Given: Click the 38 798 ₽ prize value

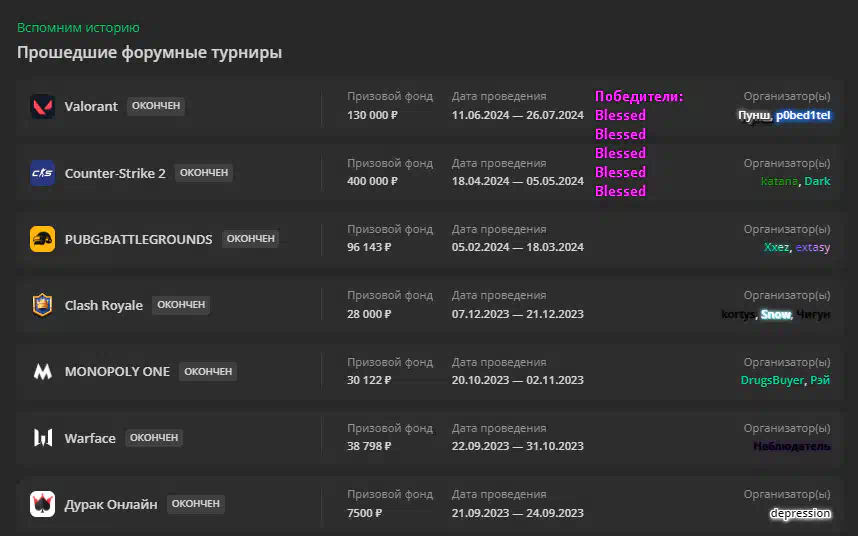Looking at the screenshot, I should pyautogui.click(x=369, y=446).
